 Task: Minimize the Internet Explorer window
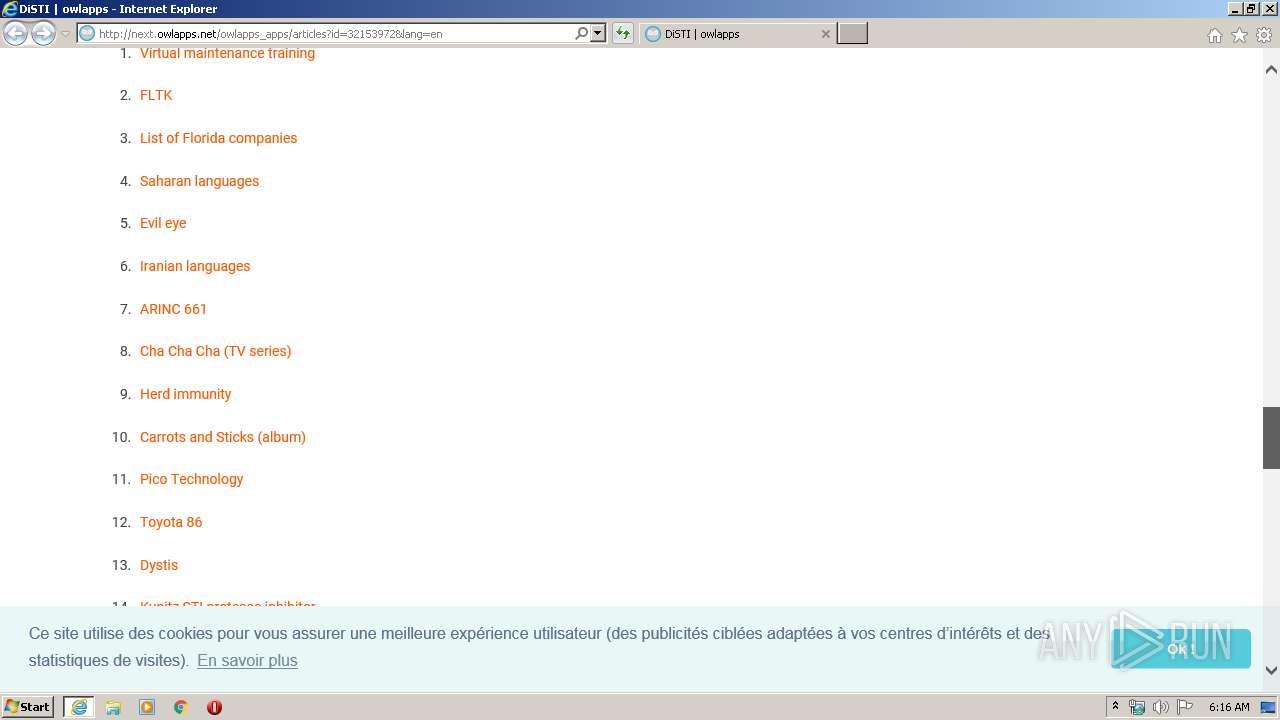[x=1234, y=9]
